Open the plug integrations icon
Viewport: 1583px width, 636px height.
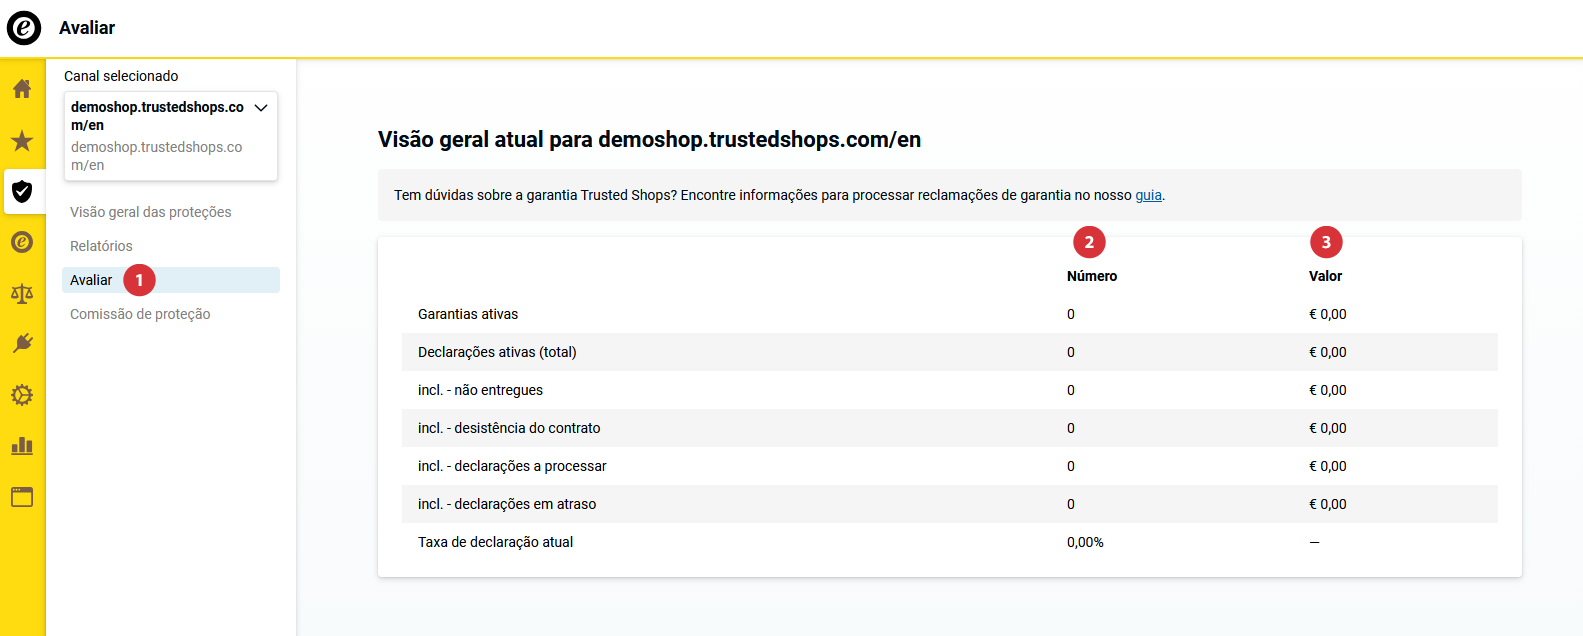22,344
